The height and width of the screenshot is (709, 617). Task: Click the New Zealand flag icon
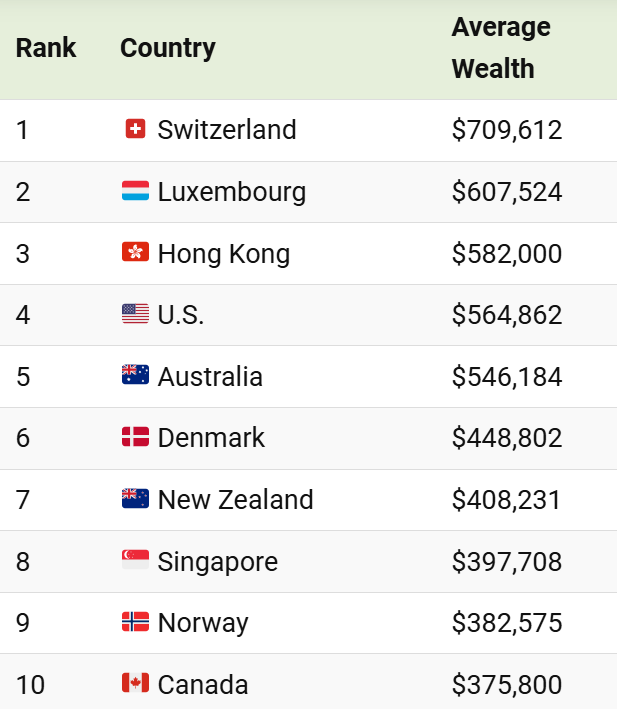pyautogui.click(x=135, y=499)
